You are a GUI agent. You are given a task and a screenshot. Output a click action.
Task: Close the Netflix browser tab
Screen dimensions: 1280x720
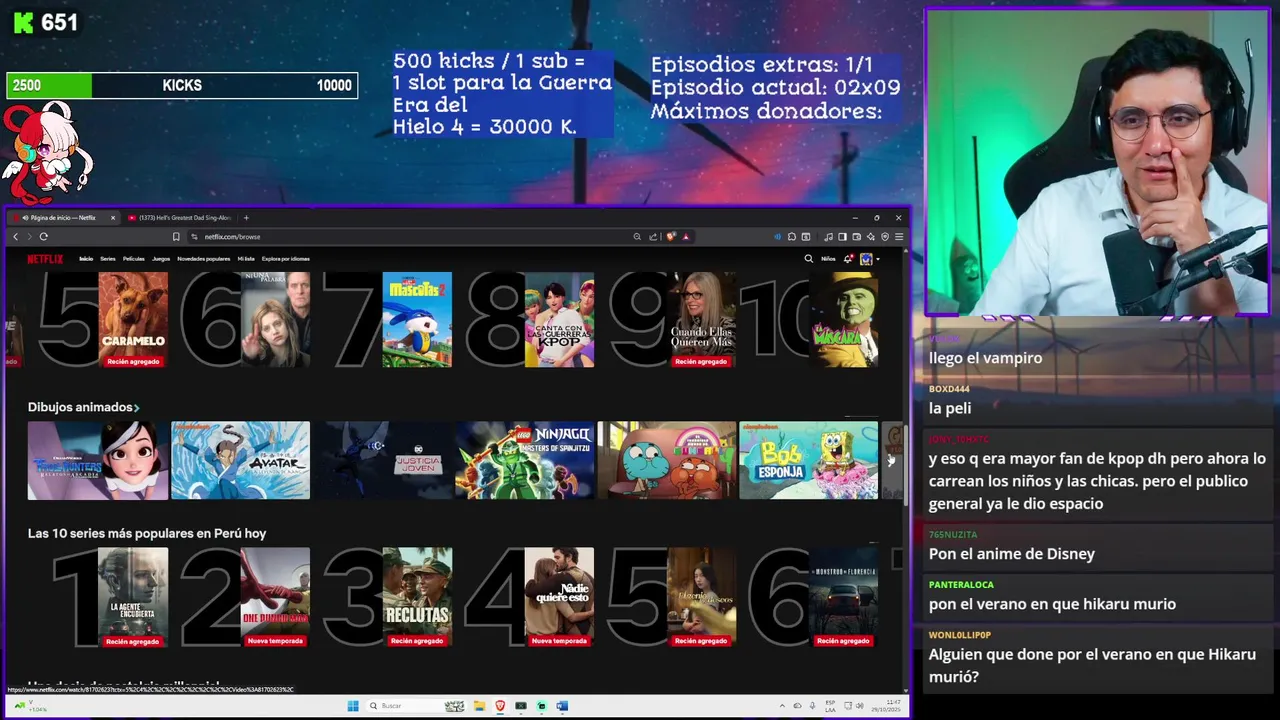tap(112, 218)
